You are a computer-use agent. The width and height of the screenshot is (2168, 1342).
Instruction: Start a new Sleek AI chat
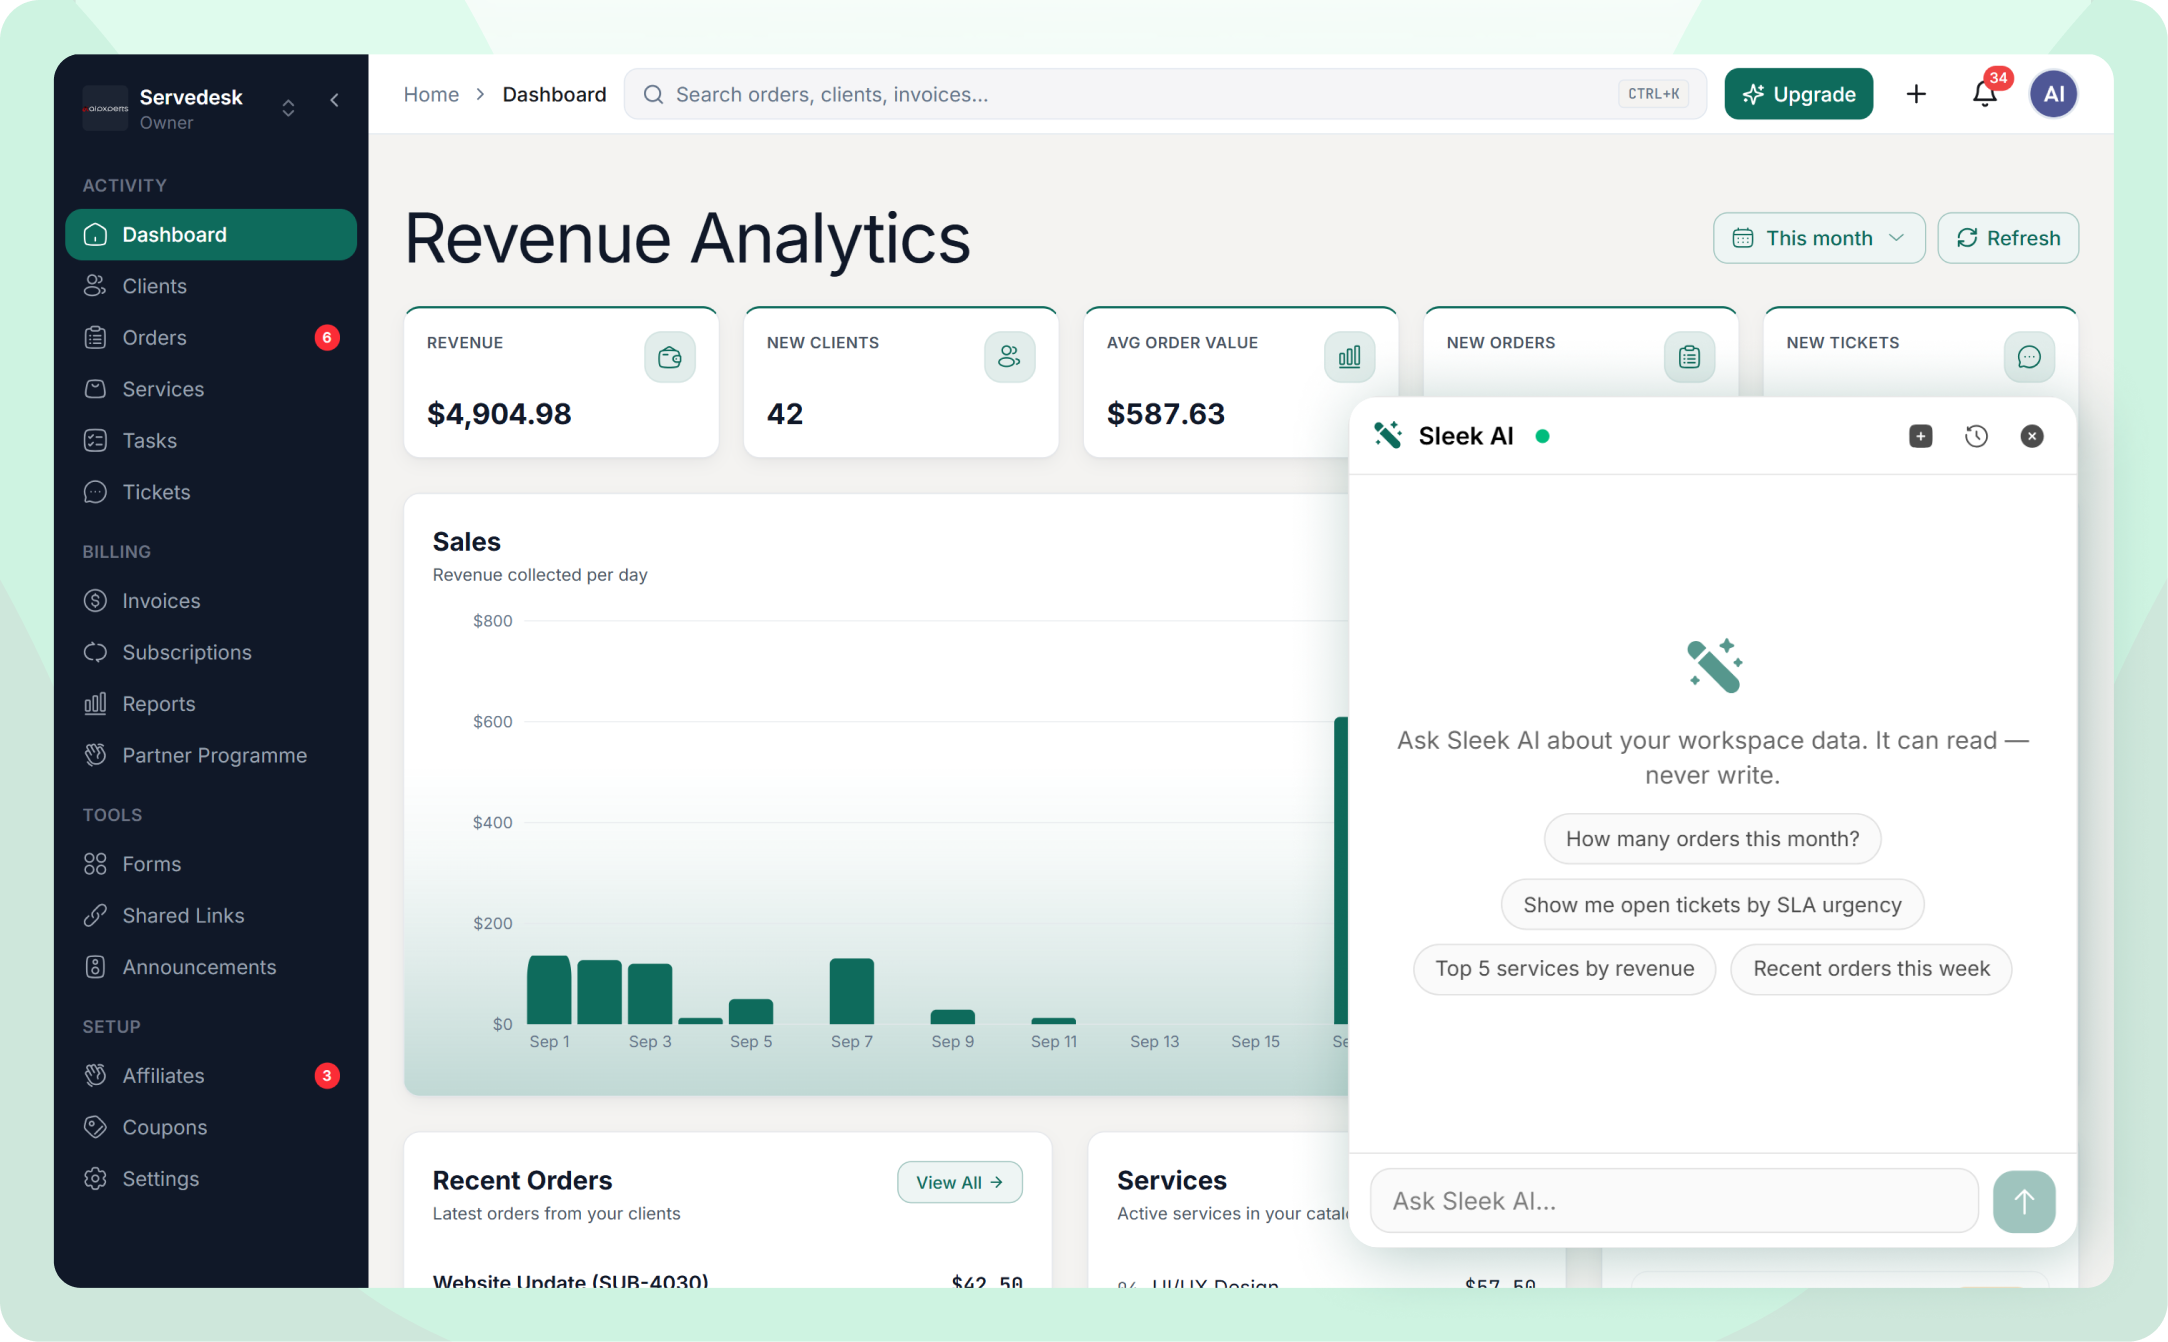pyautogui.click(x=1920, y=436)
